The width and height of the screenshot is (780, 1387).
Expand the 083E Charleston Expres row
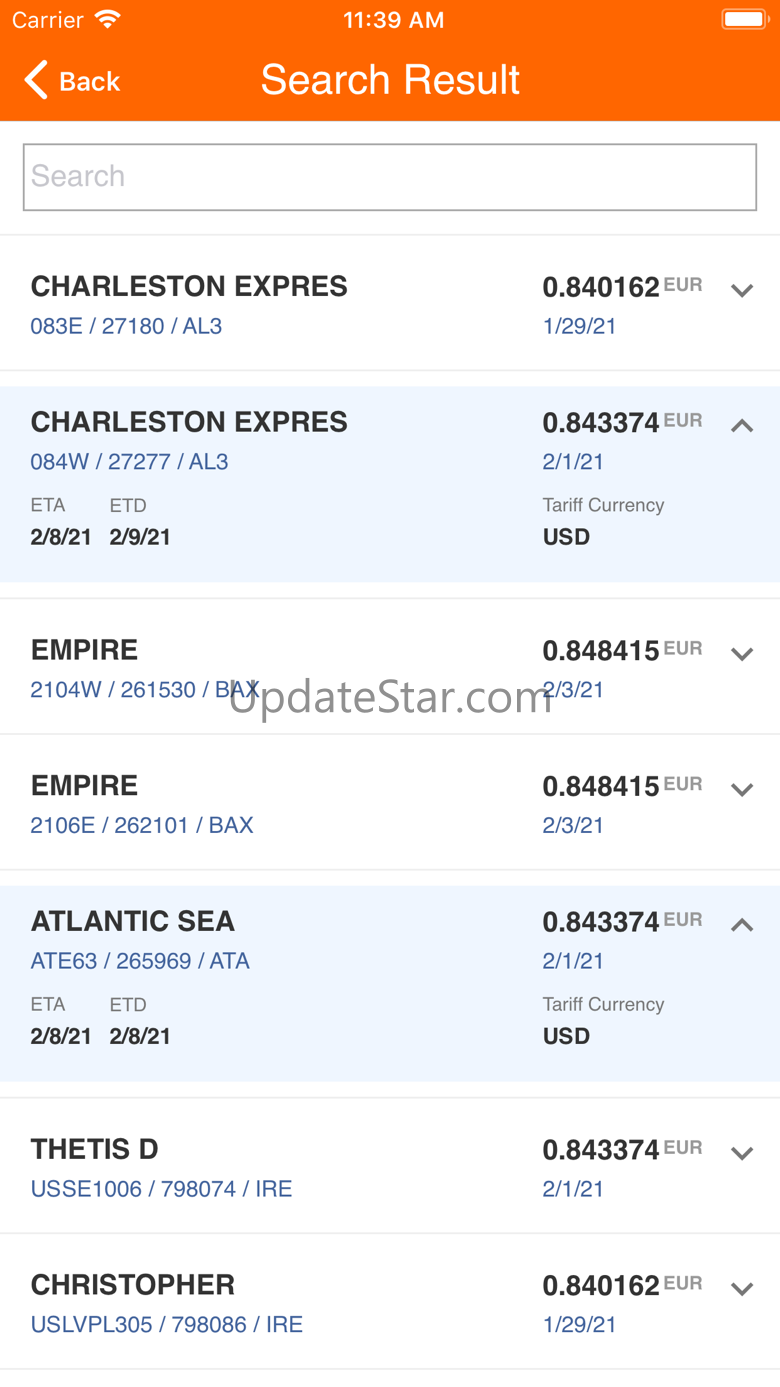point(741,291)
